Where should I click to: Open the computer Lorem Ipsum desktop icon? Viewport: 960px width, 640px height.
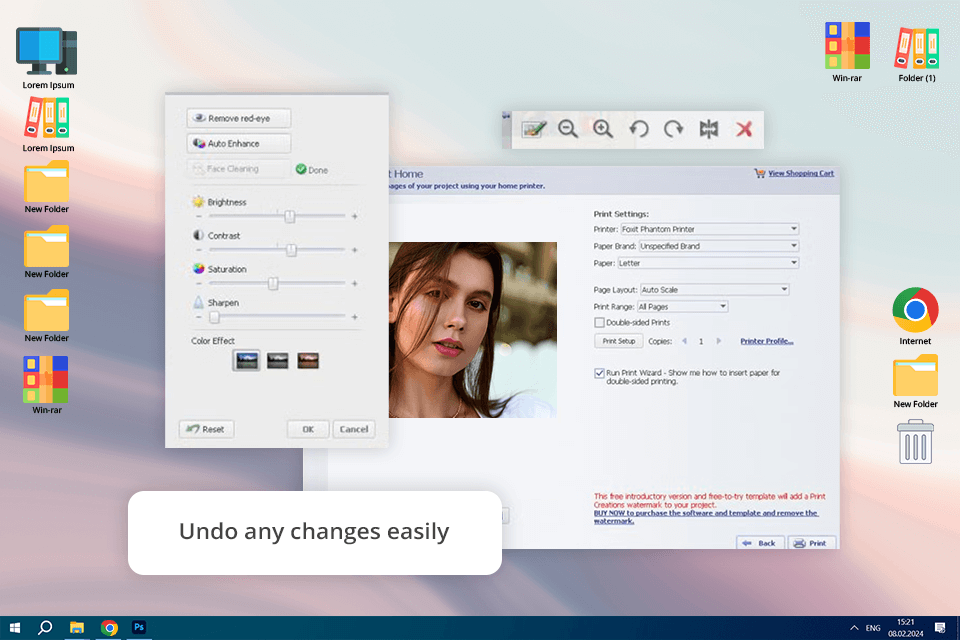[48, 58]
